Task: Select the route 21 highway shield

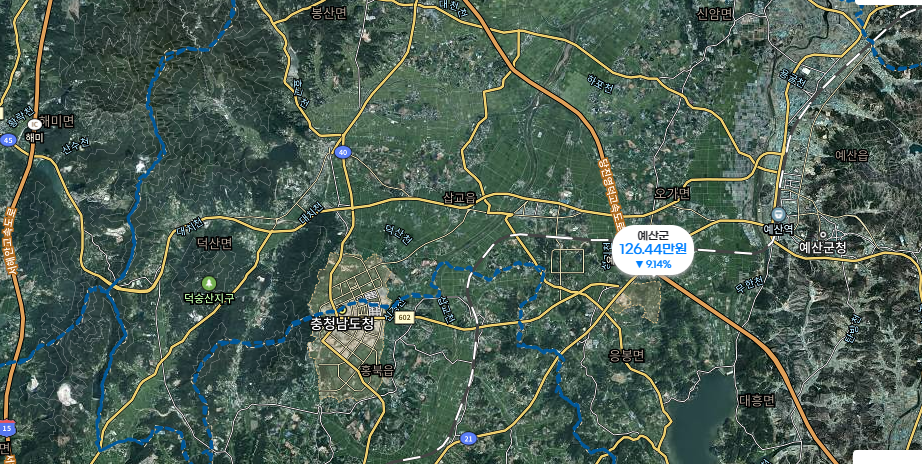Action: (x=468, y=438)
